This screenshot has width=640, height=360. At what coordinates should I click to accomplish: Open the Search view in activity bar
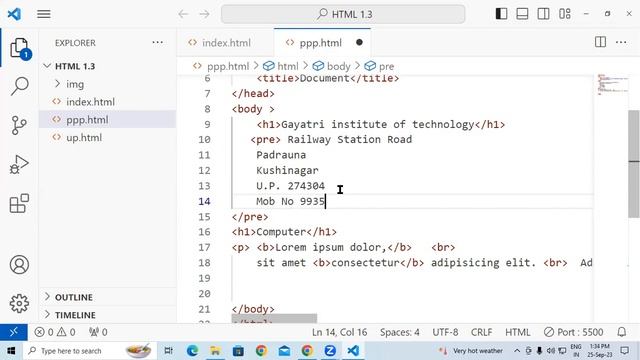tap(20, 86)
